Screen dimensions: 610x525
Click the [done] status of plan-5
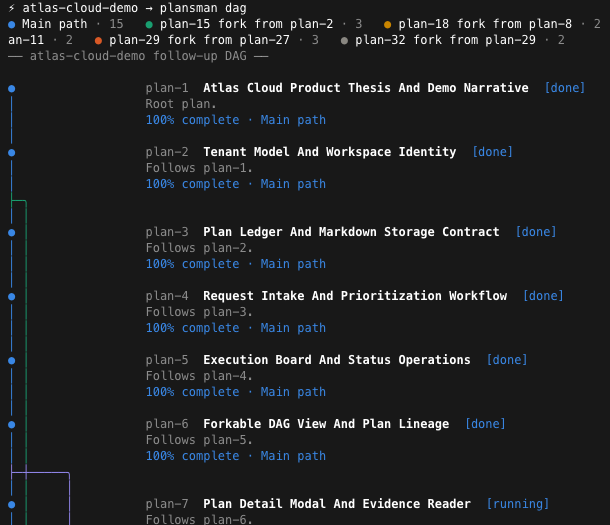tap(507, 360)
